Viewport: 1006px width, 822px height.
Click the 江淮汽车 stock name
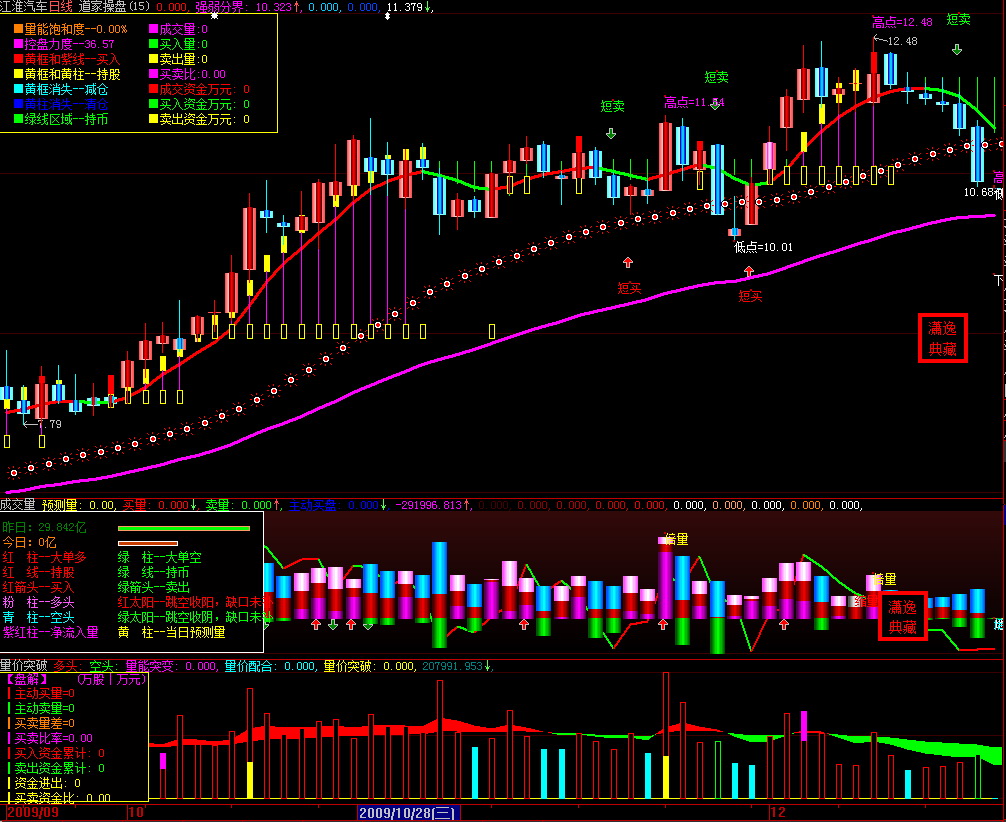pyautogui.click(x=24, y=6)
